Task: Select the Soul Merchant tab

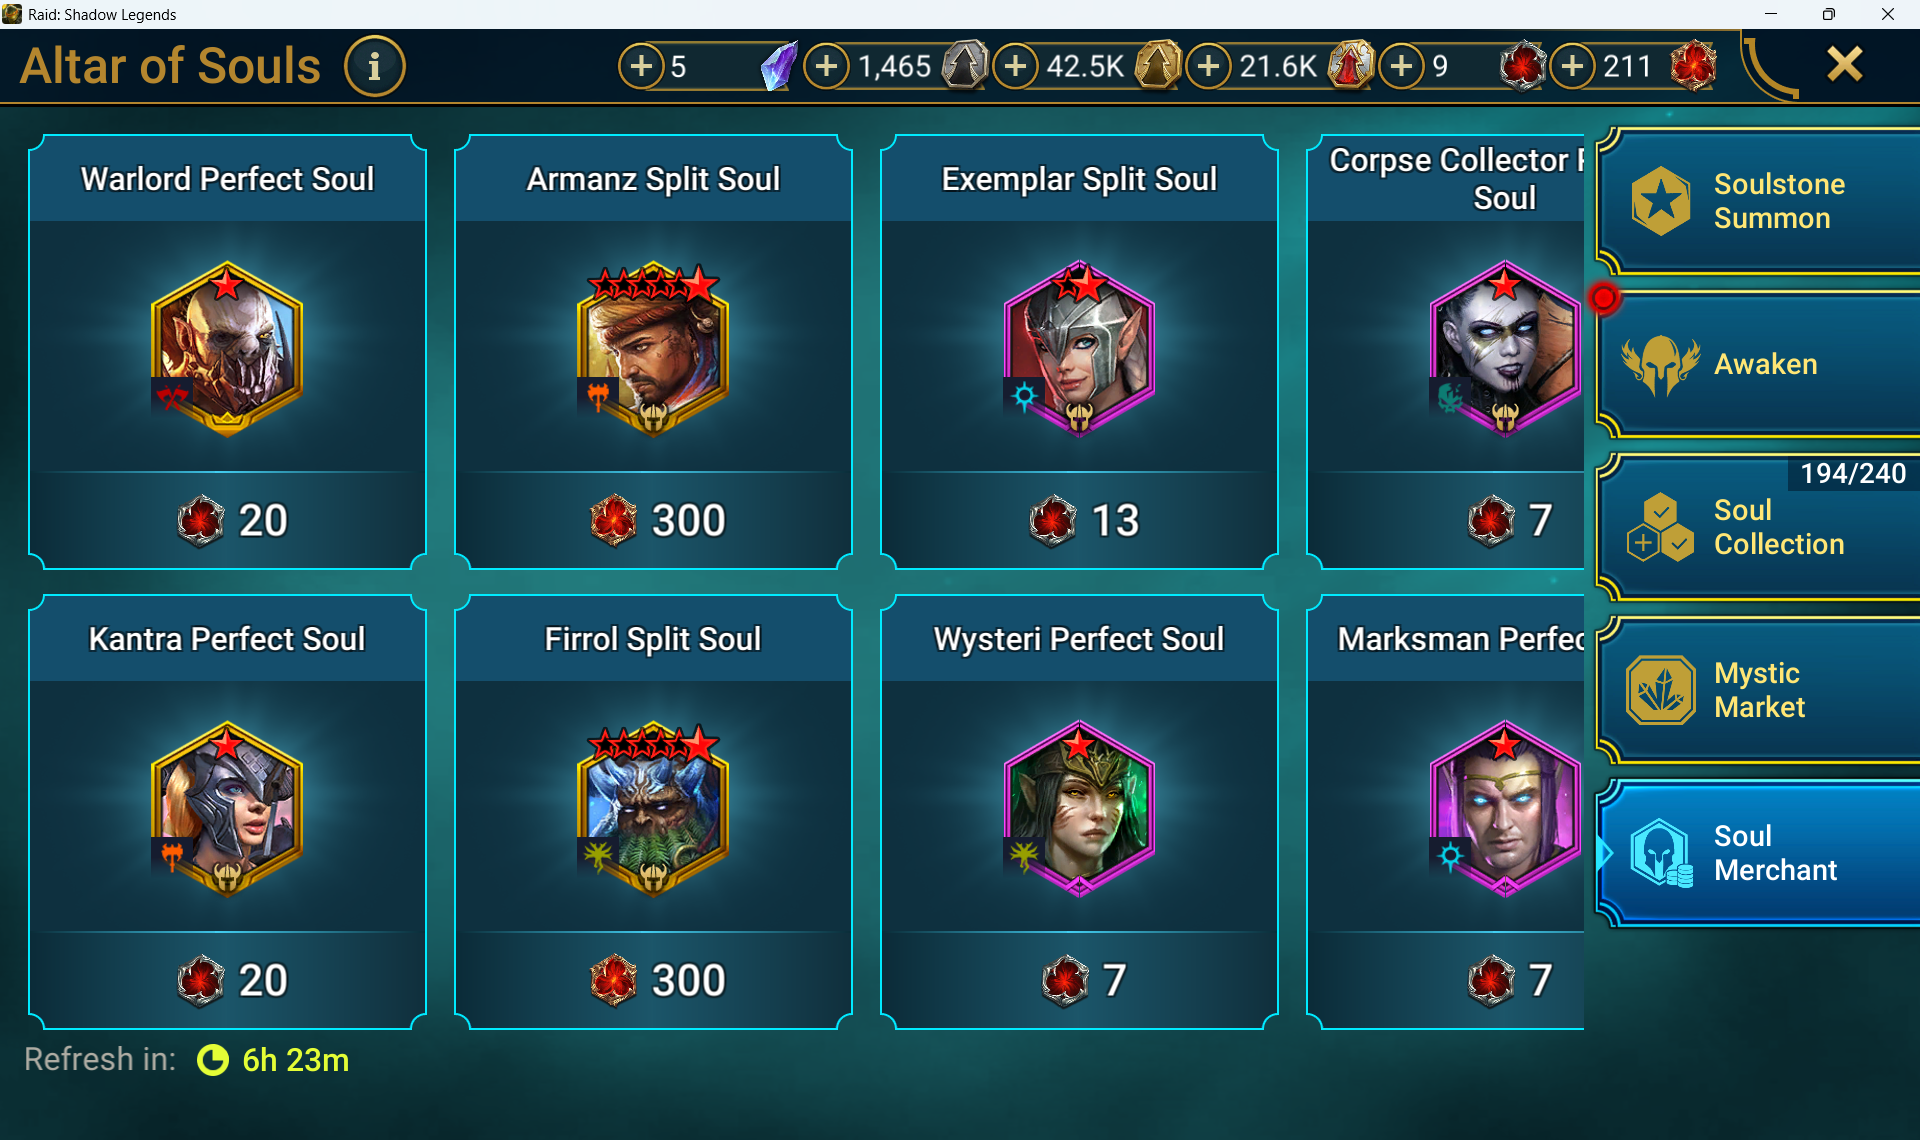Action: (1759, 853)
